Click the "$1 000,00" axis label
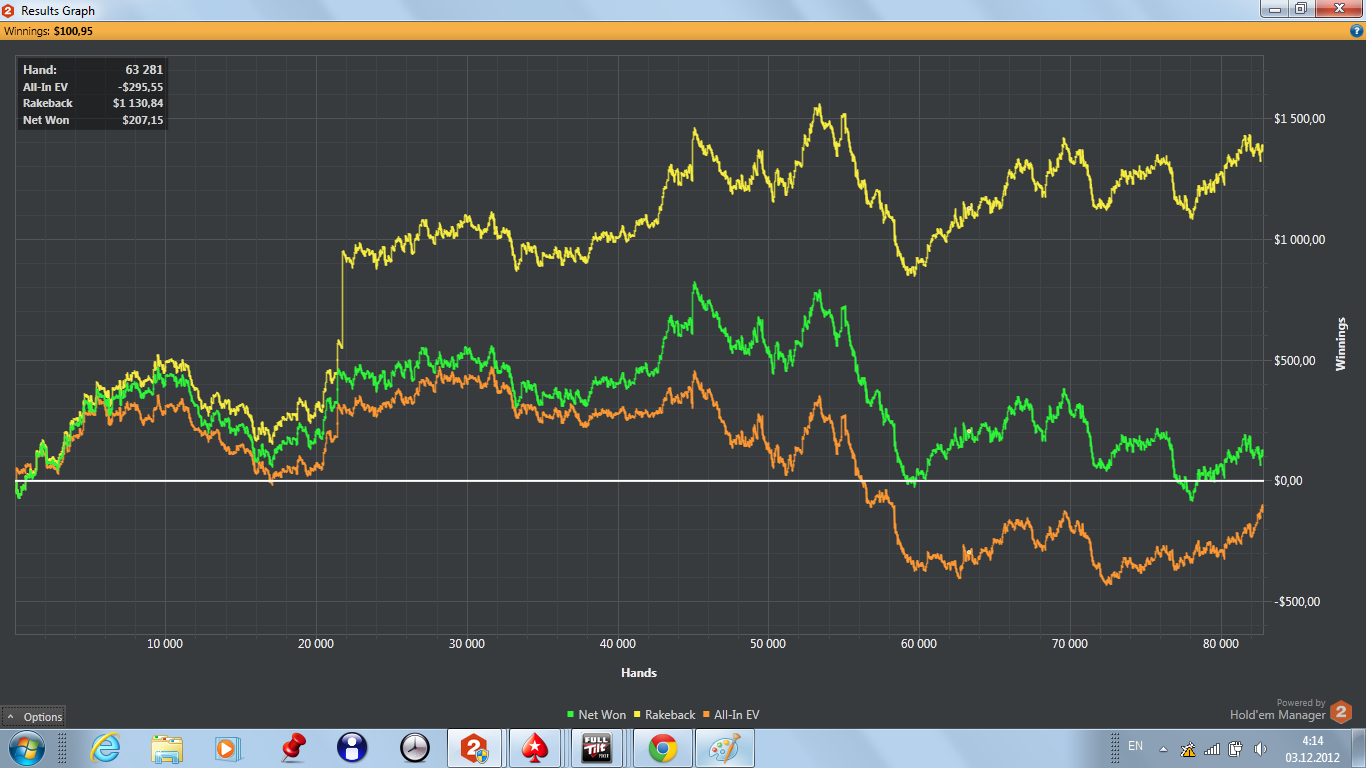1366x768 pixels. 1299,240
